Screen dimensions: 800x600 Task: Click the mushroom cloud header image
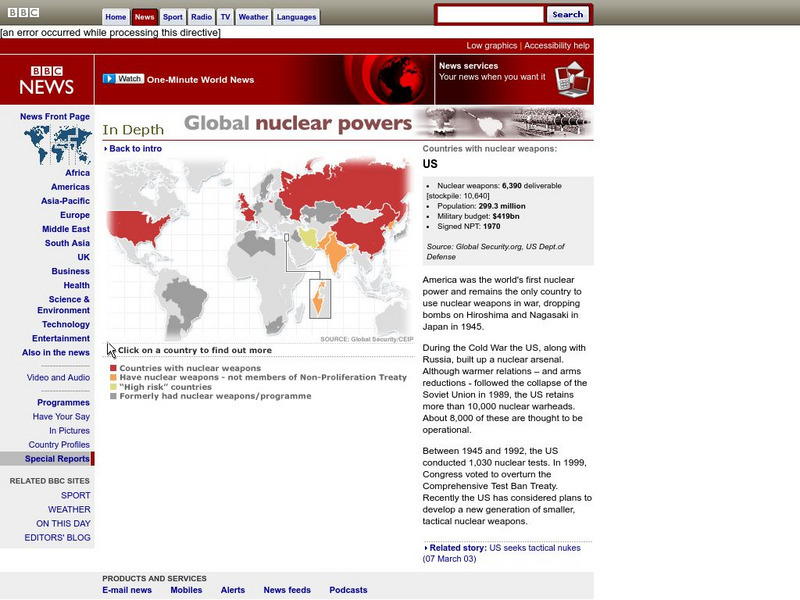505,123
